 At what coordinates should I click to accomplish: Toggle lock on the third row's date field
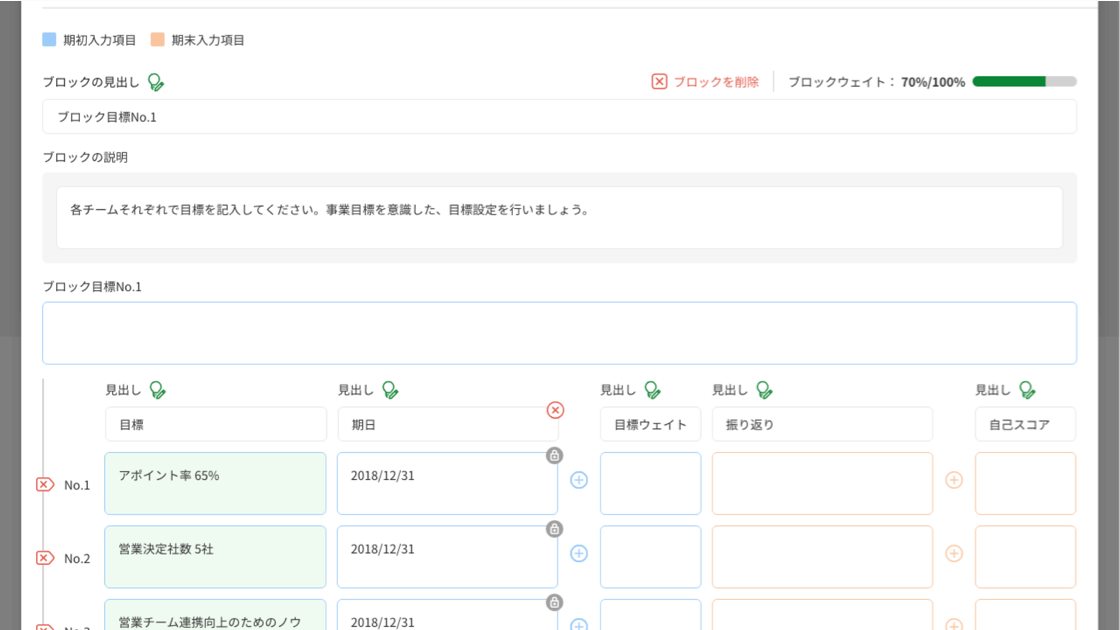pos(554,602)
